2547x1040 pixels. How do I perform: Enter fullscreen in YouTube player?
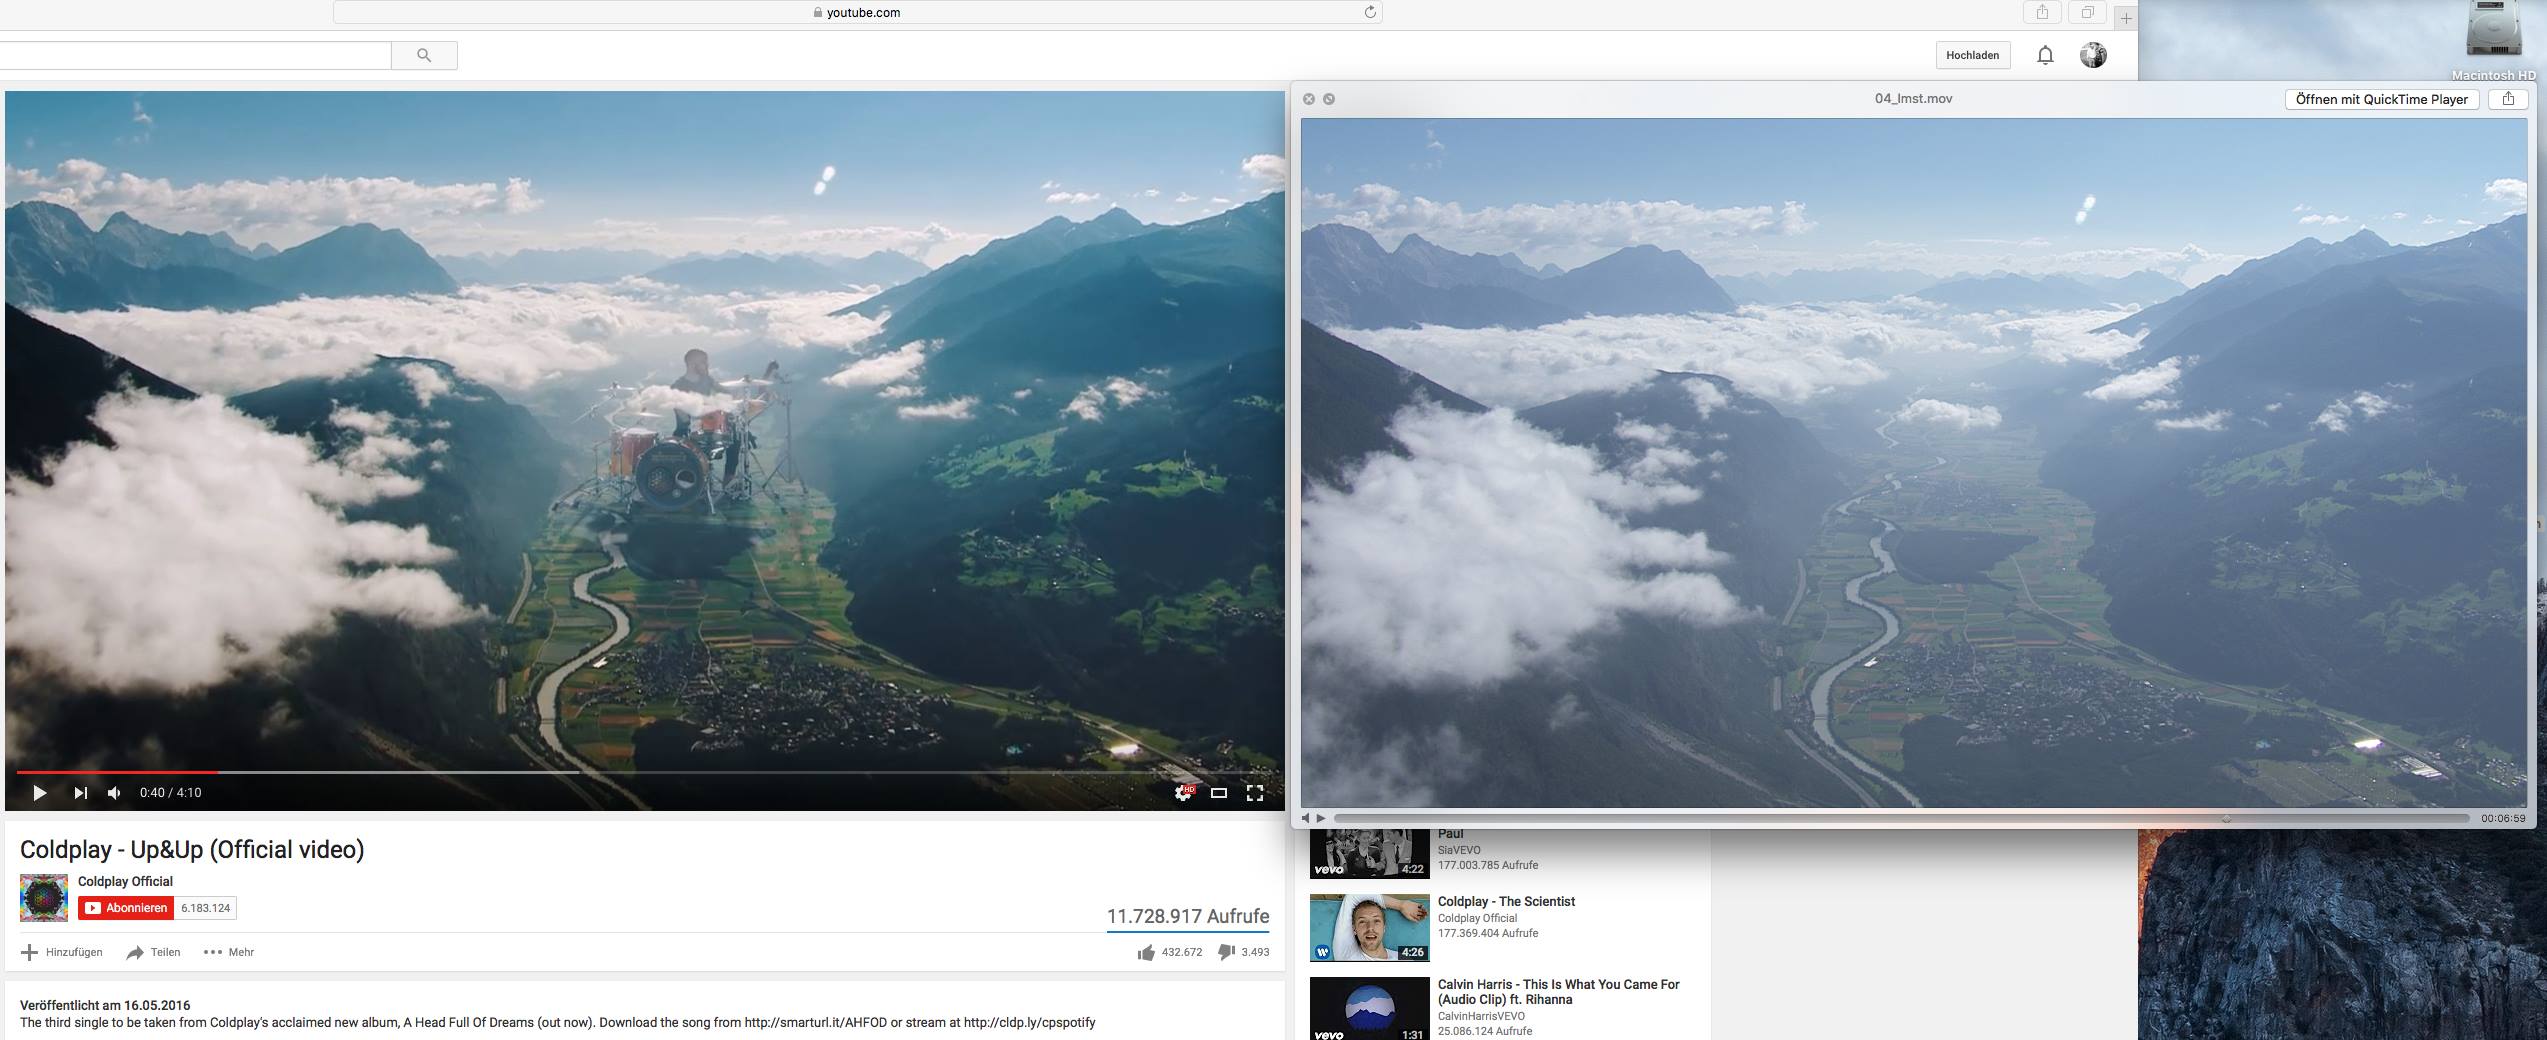1254,793
